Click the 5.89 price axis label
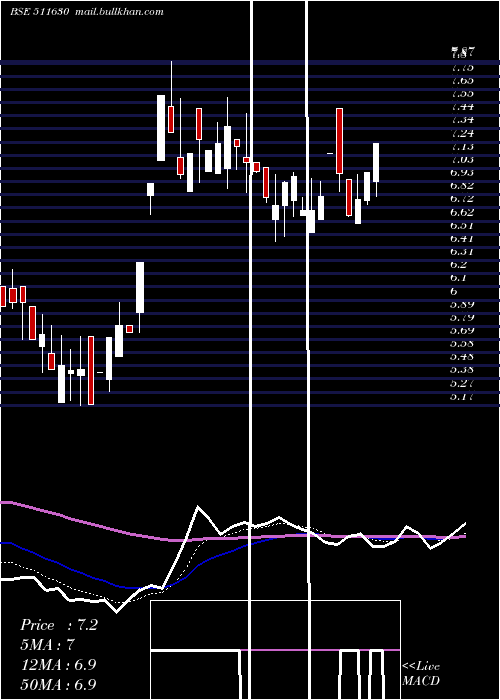Screen dimensions: 500x700 coord(462,304)
